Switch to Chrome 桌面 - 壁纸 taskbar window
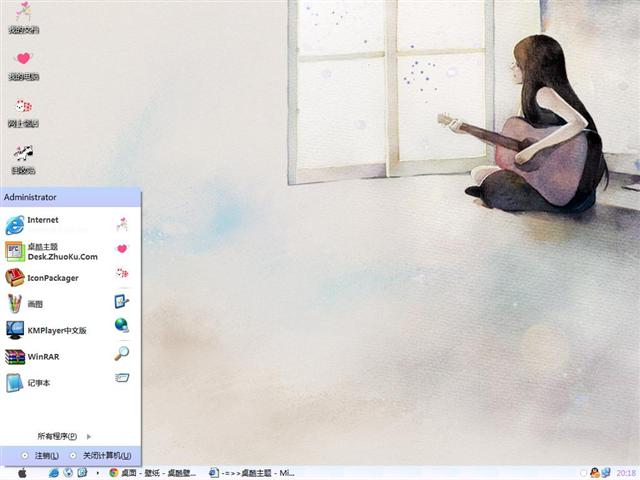This screenshot has width=640, height=480. click(x=153, y=473)
